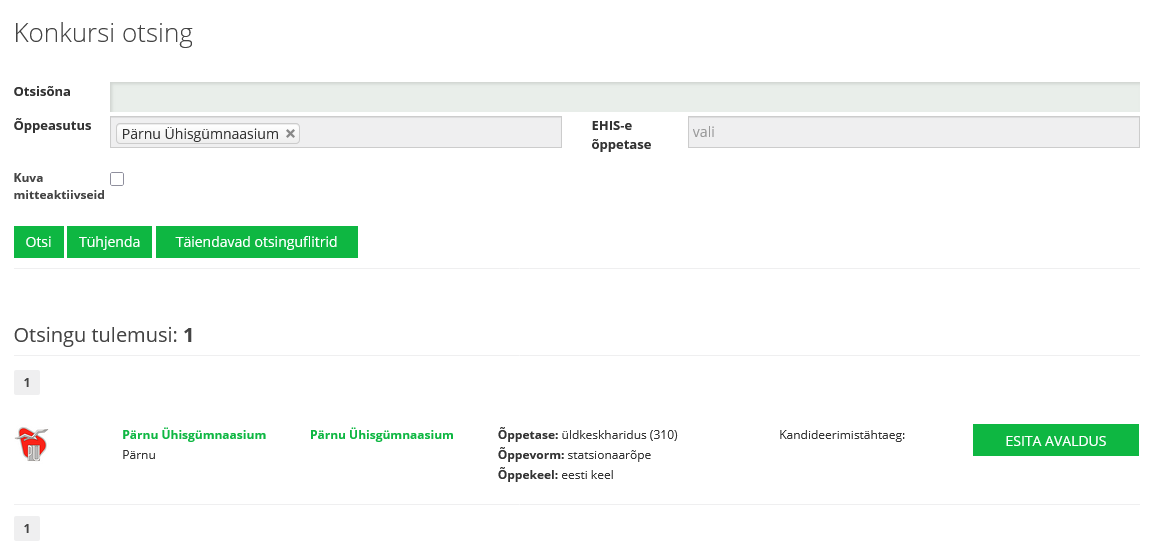Click the red school logo in results
Image resolution: width=1153 pixels, height=549 pixels.
[x=33, y=444]
